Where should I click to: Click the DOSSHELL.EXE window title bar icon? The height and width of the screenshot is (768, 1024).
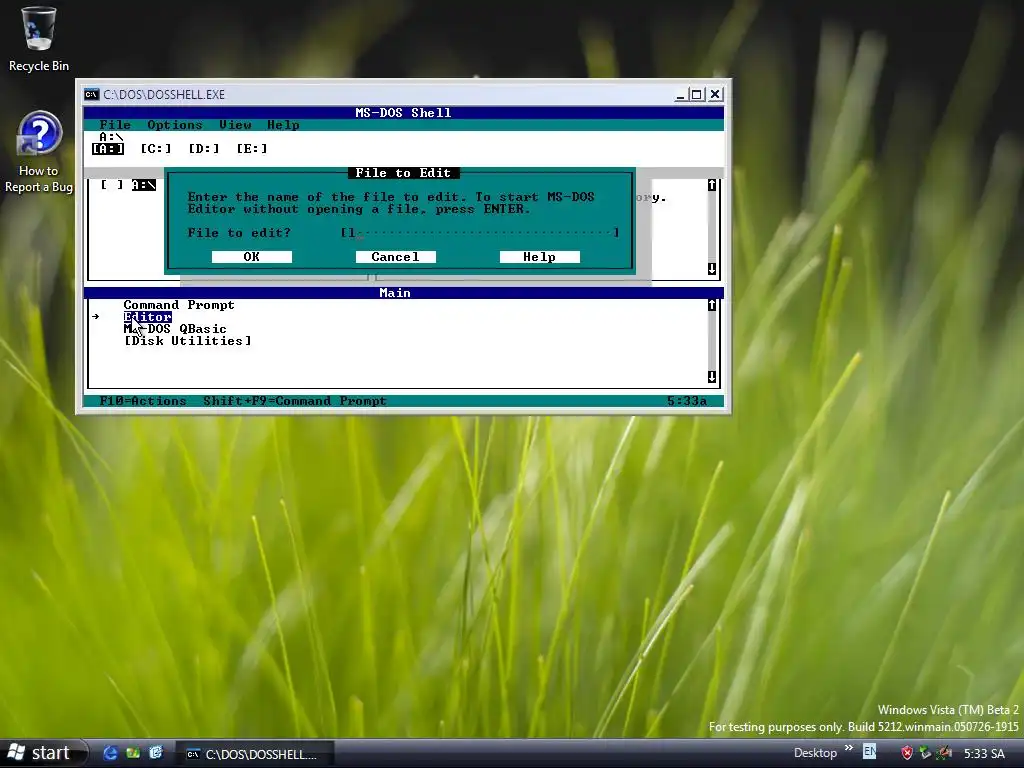[91, 95]
